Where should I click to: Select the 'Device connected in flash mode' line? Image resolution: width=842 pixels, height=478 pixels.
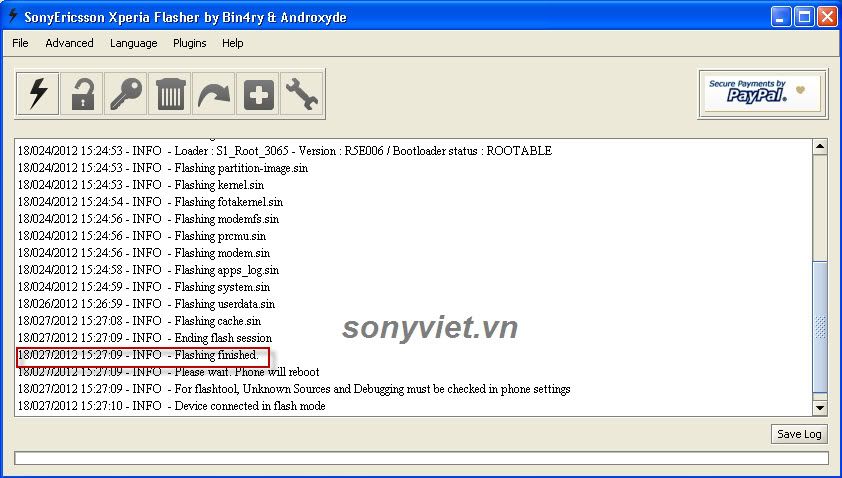pos(172,406)
